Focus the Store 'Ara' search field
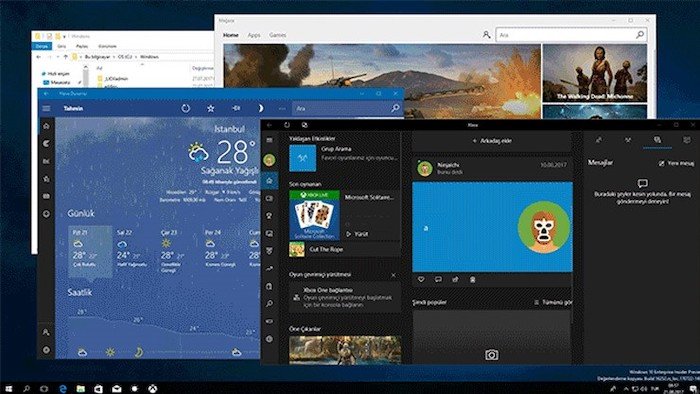700x394 pixels. click(571, 35)
